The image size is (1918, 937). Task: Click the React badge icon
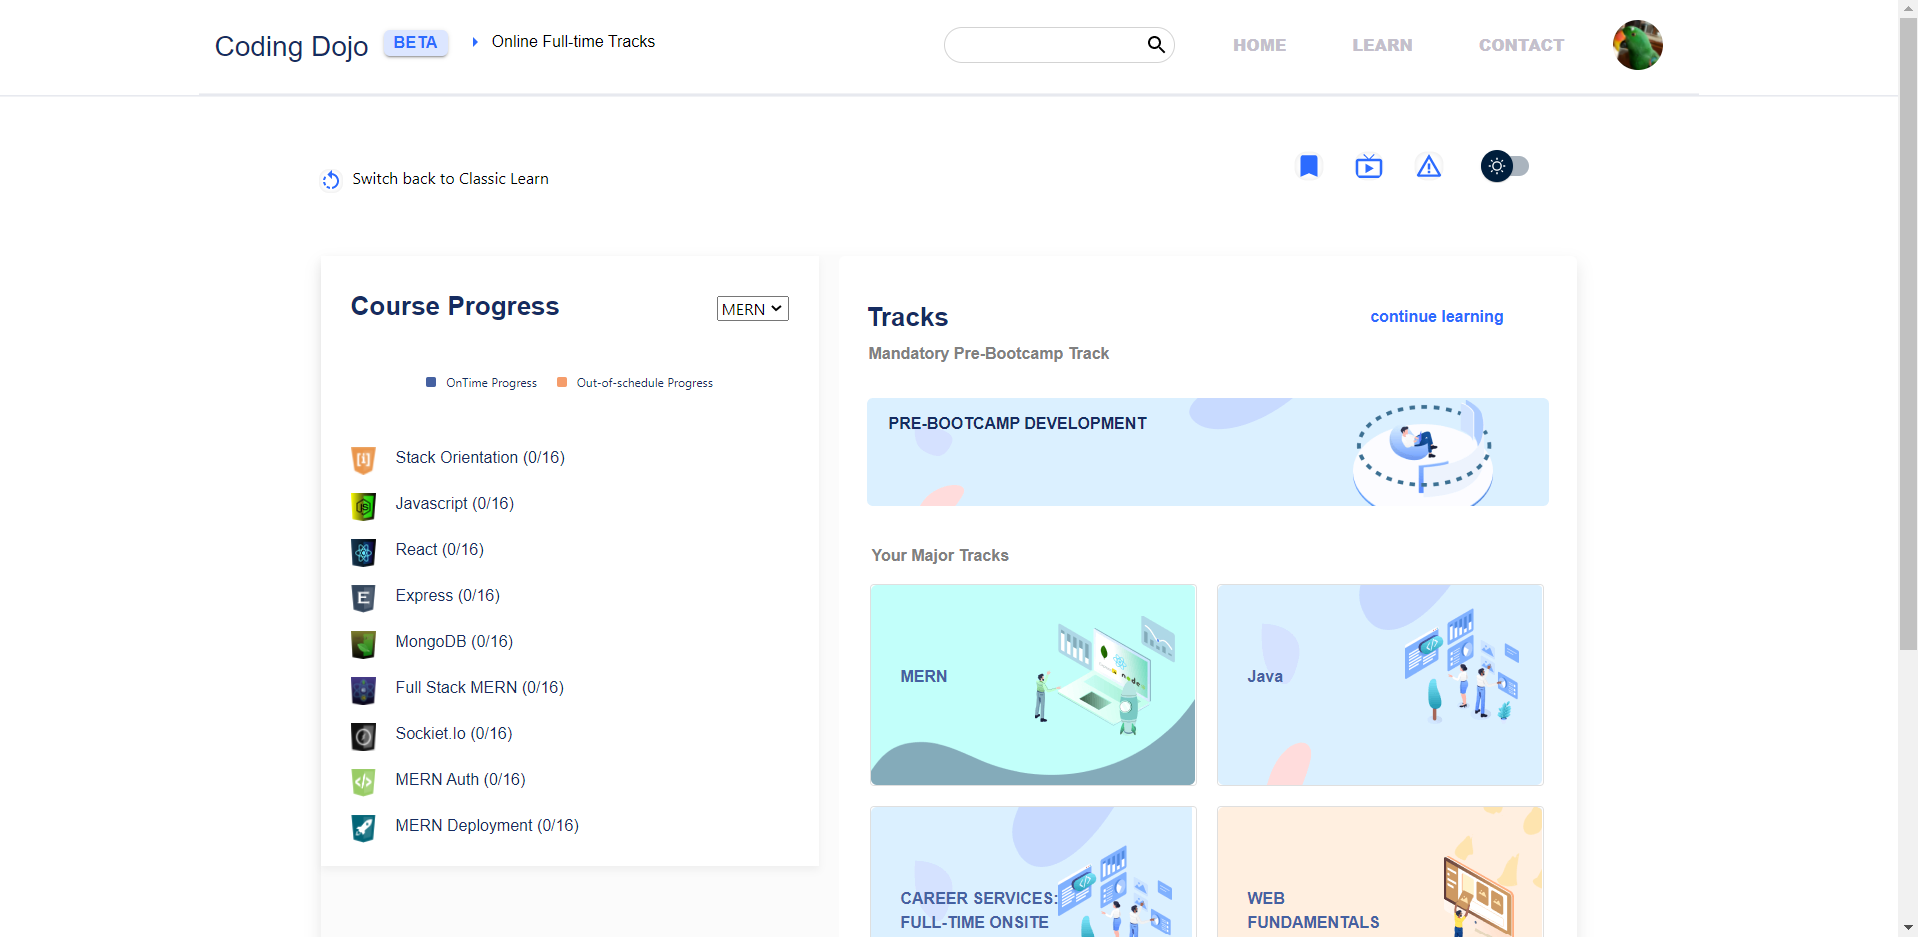click(x=363, y=552)
